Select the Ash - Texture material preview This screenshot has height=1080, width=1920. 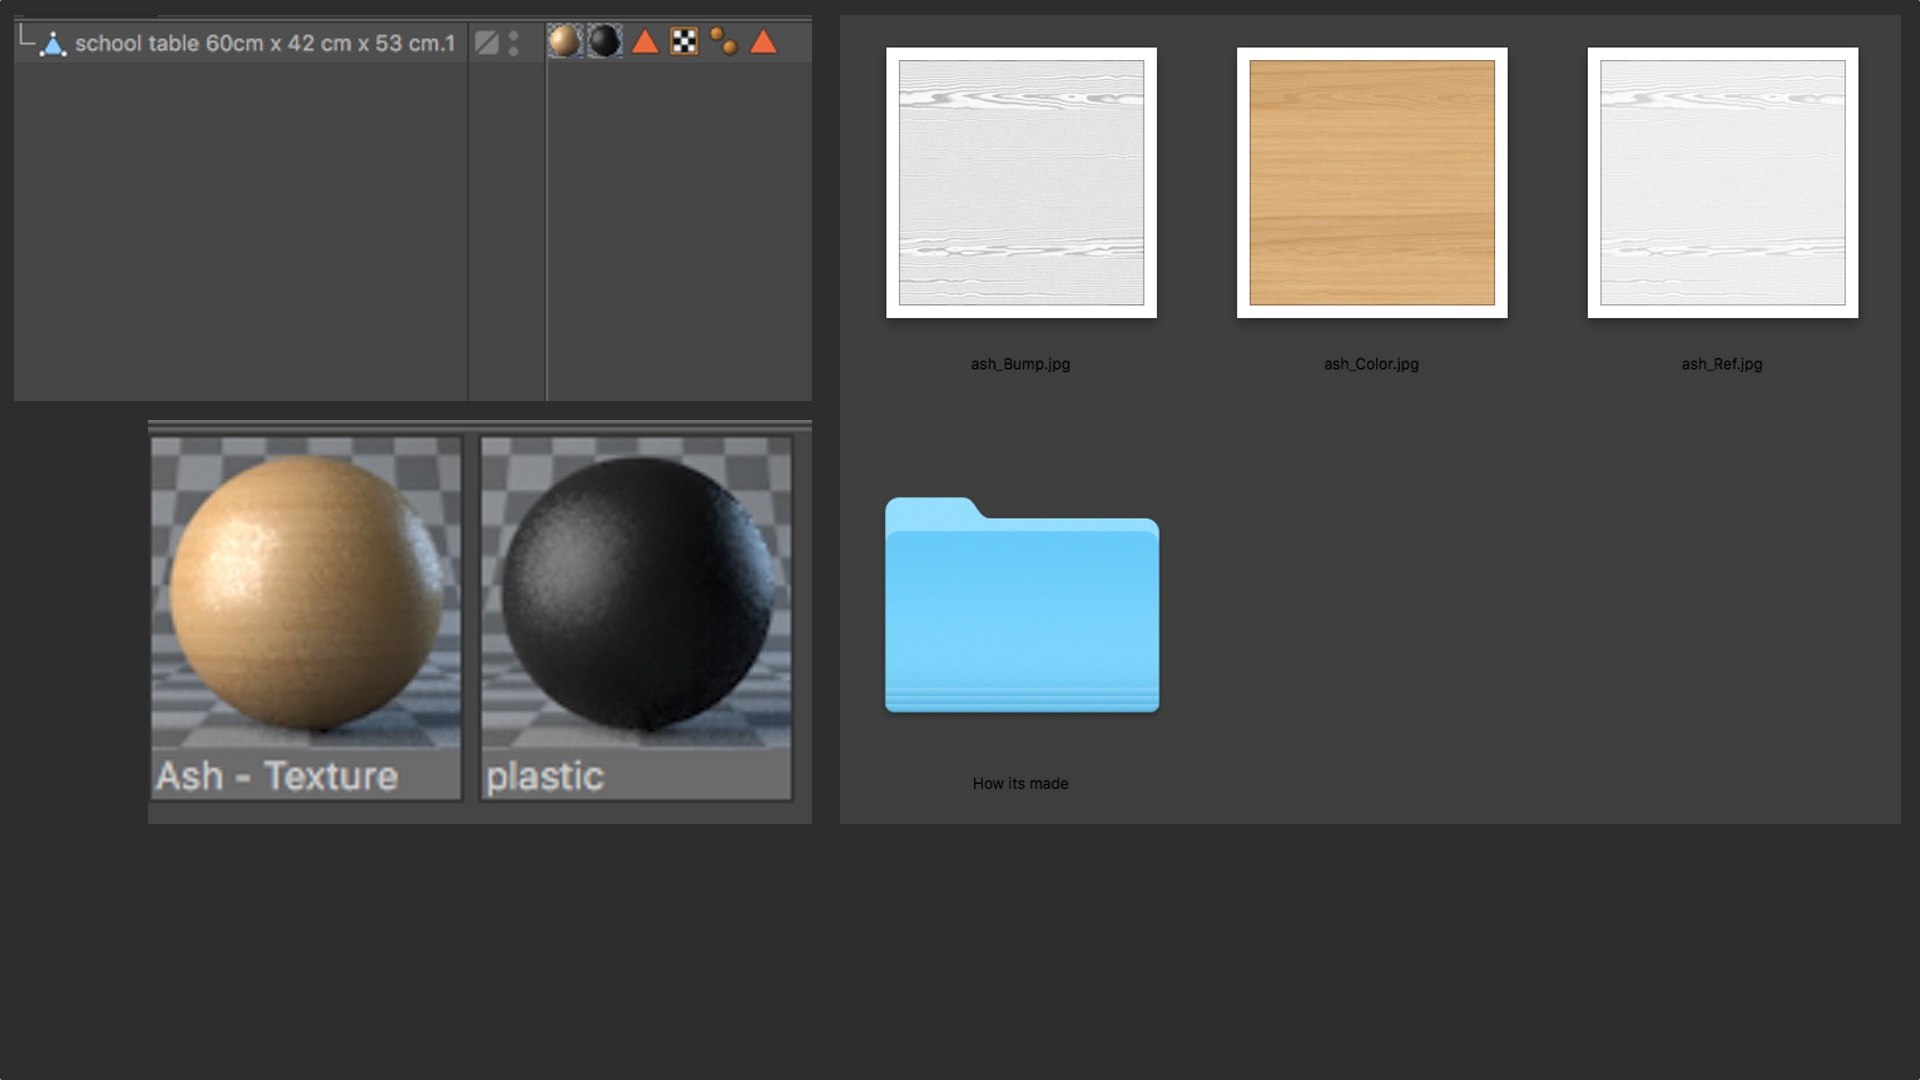point(306,592)
